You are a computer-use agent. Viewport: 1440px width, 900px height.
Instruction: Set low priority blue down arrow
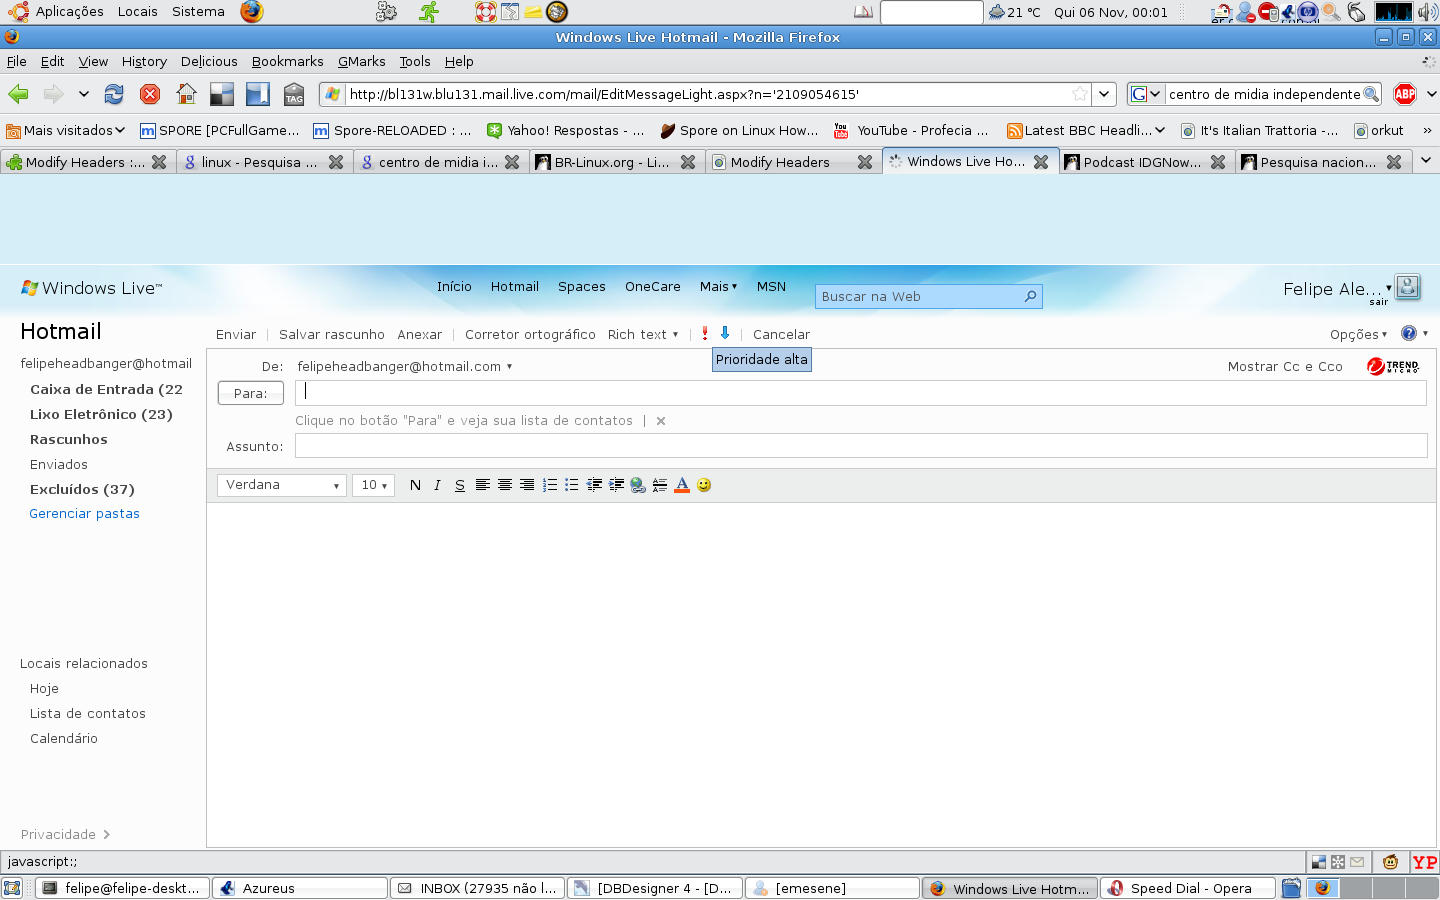click(725, 333)
